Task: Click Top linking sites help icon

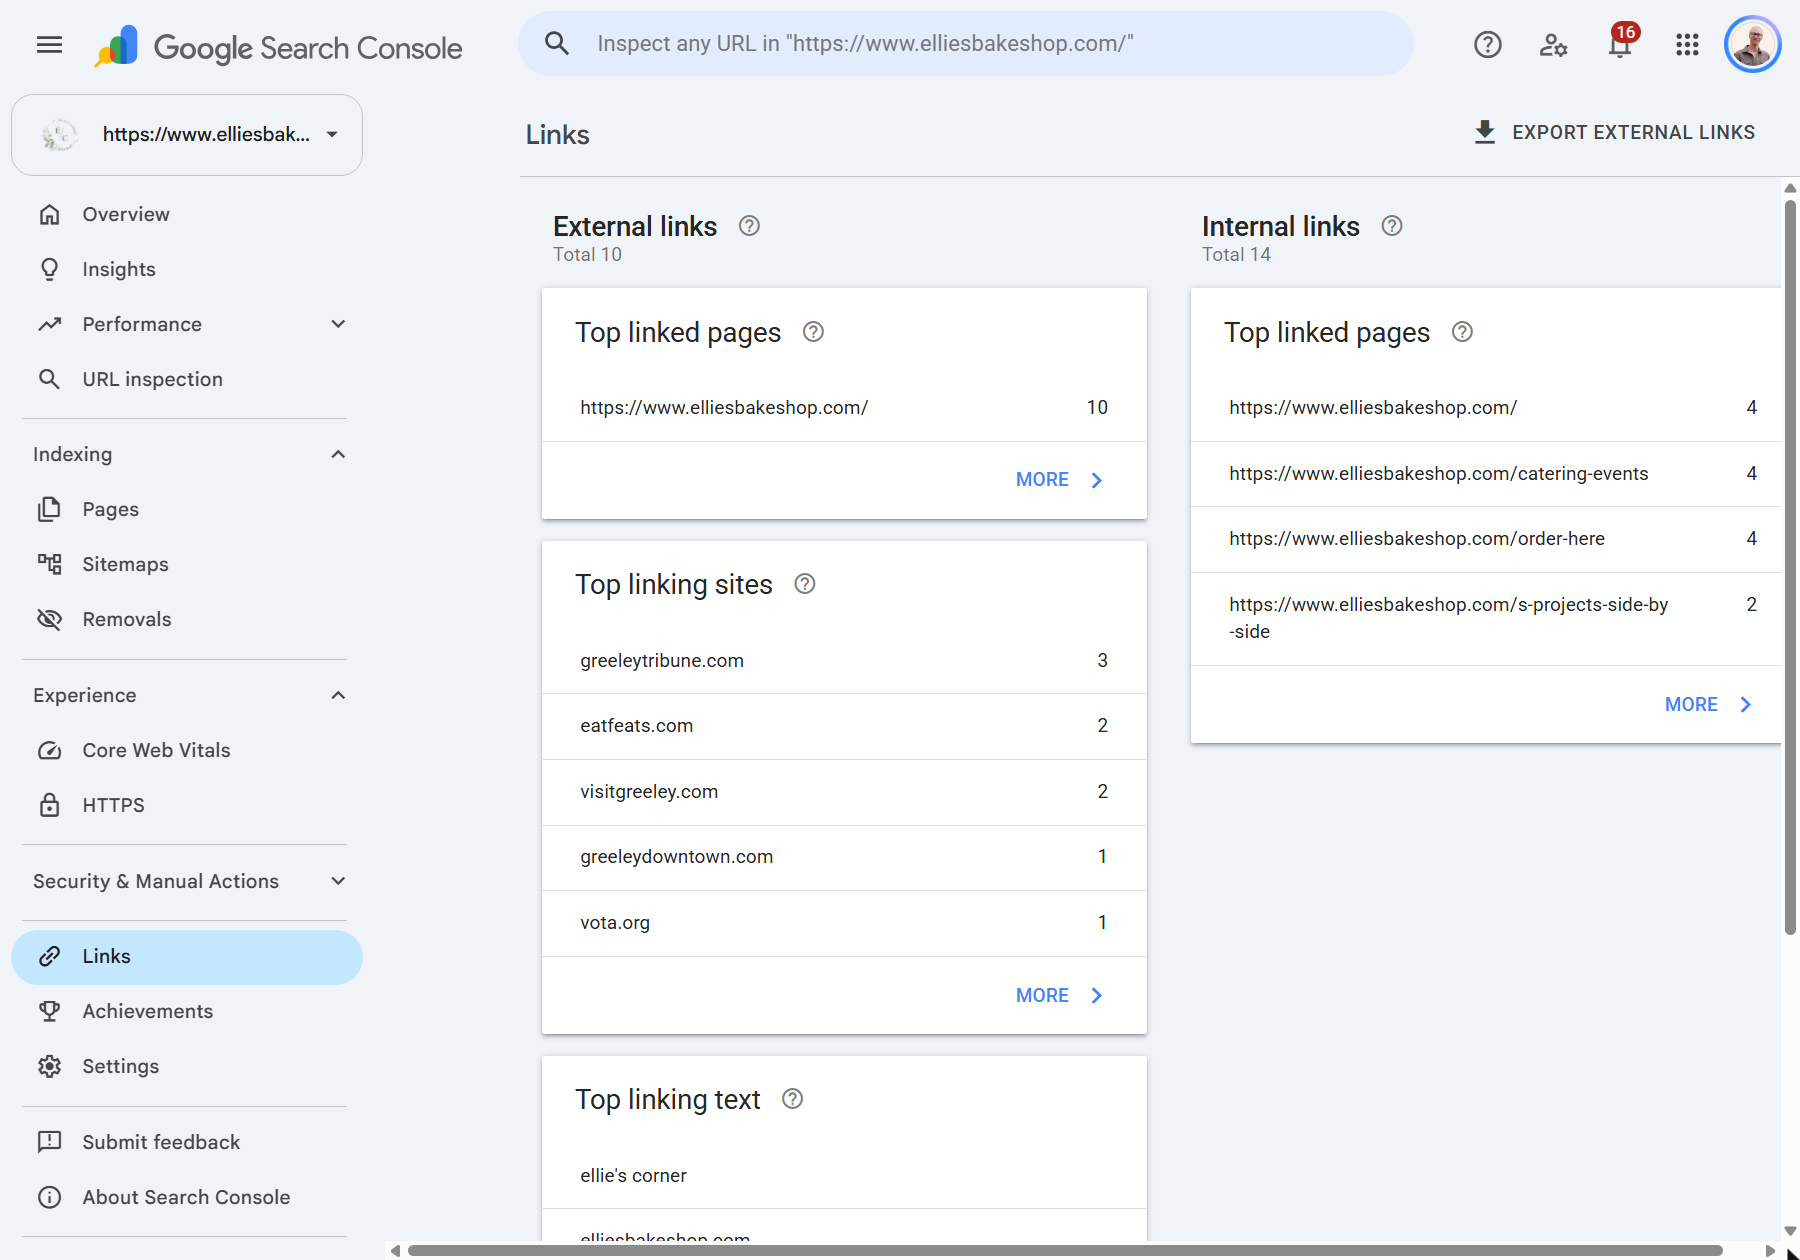Action: [x=805, y=584]
